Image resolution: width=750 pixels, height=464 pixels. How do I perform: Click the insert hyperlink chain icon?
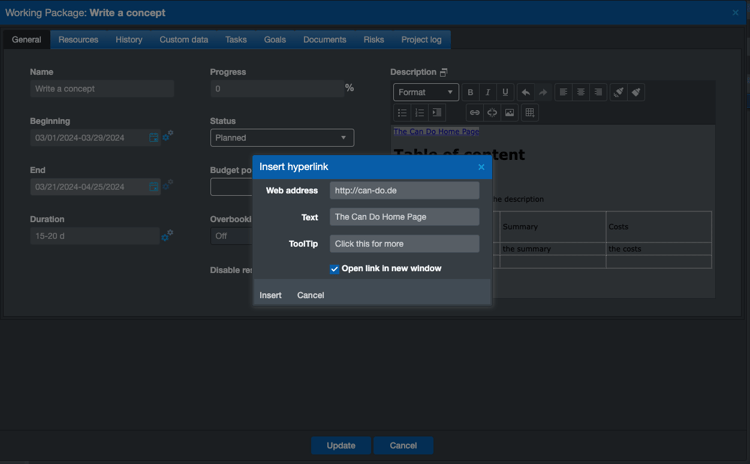pos(474,112)
